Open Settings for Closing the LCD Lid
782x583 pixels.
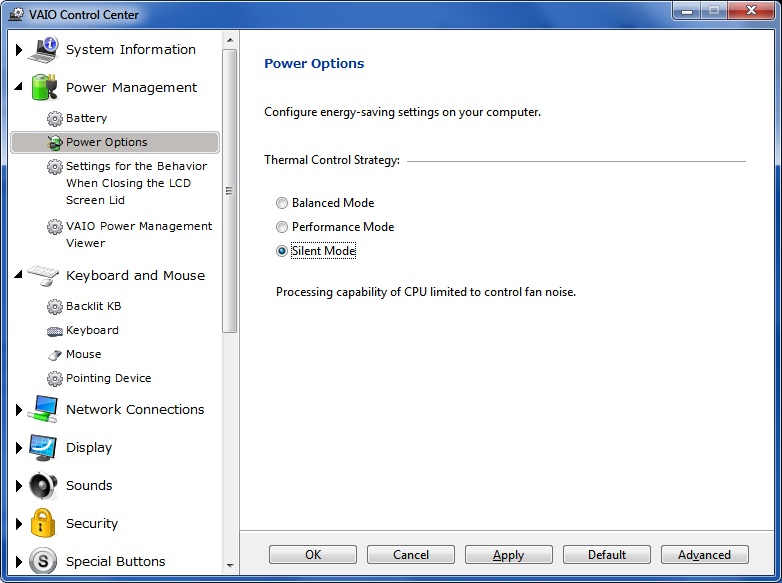click(x=136, y=183)
